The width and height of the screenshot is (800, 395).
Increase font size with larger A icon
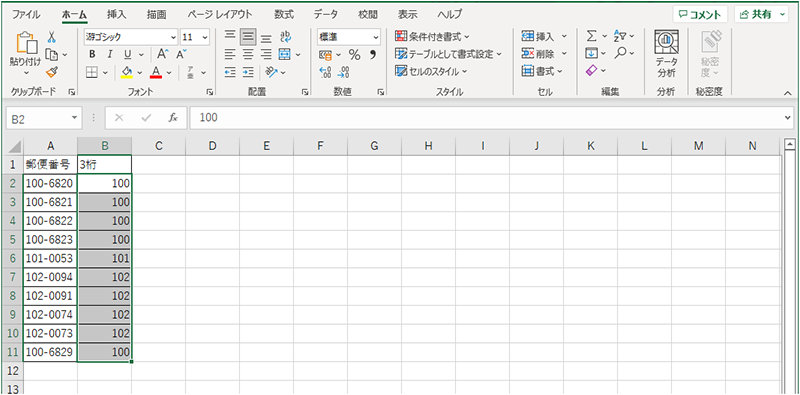(x=162, y=54)
